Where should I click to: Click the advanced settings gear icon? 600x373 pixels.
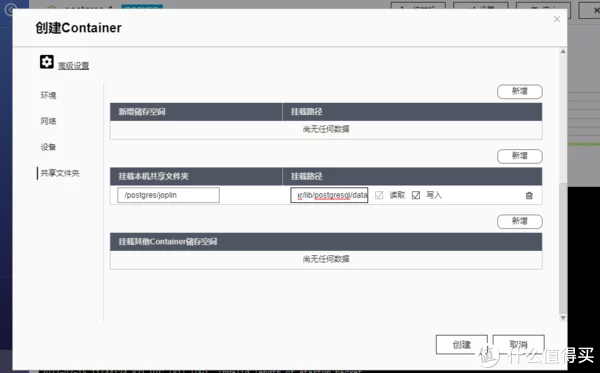point(47,62)
